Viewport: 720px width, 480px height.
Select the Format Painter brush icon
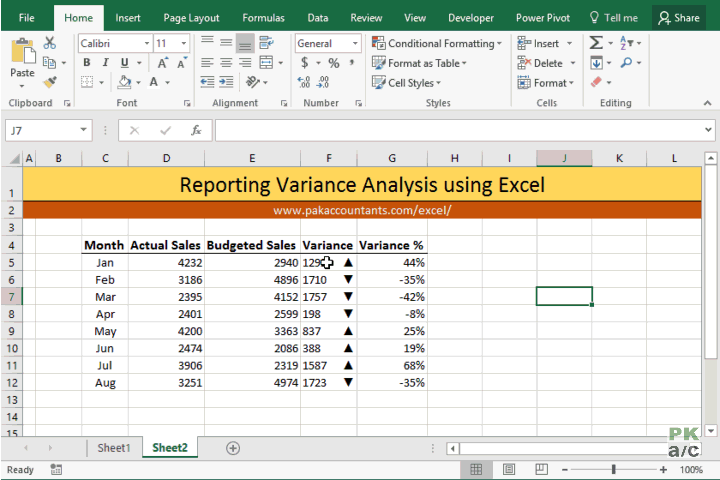pos(50,82)
